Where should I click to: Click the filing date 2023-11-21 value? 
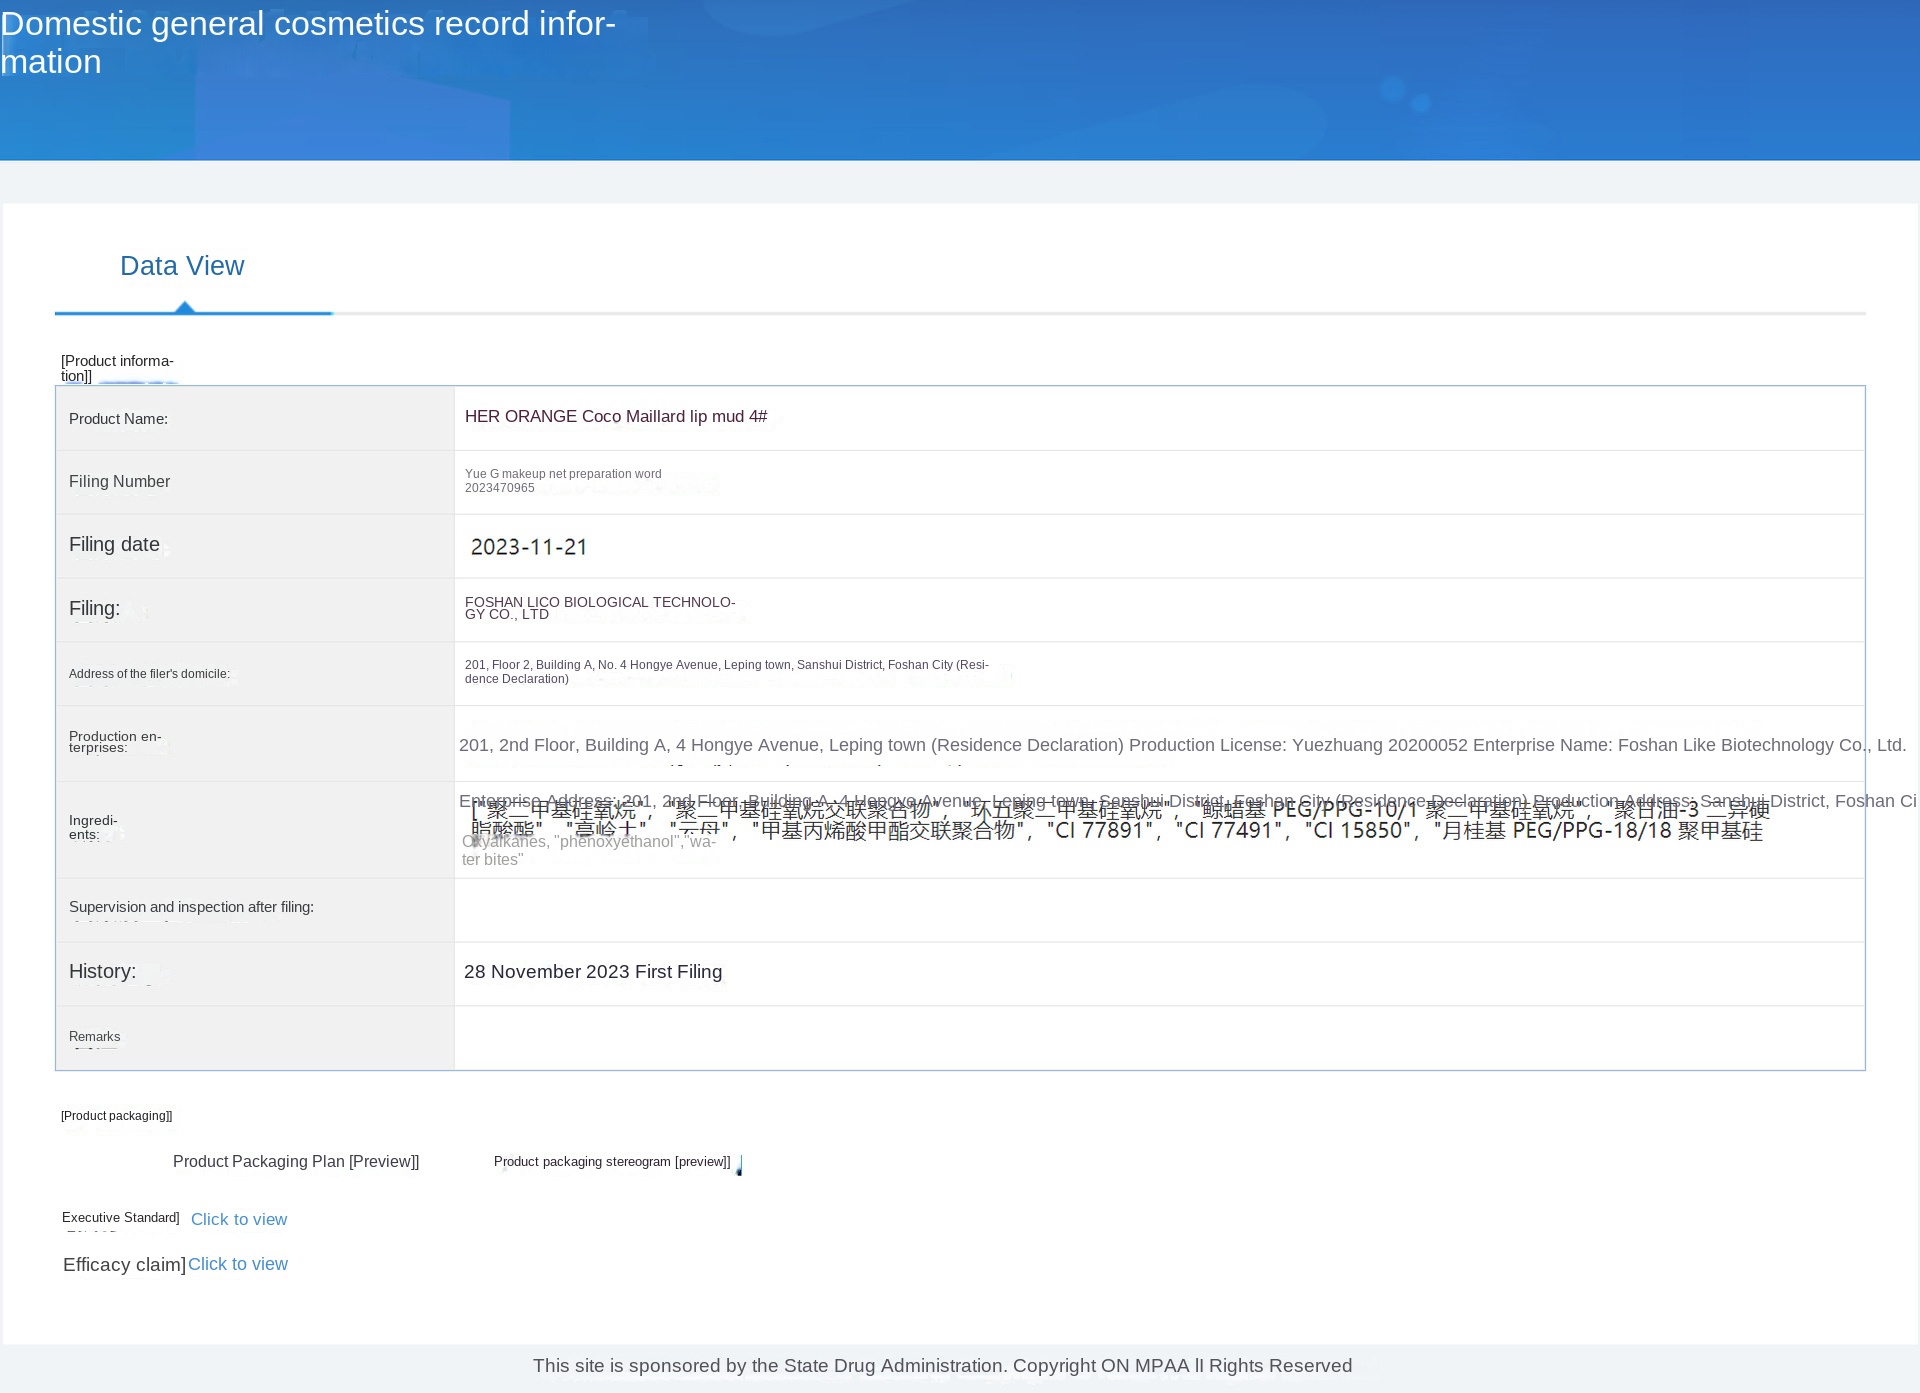click(528, 547)
